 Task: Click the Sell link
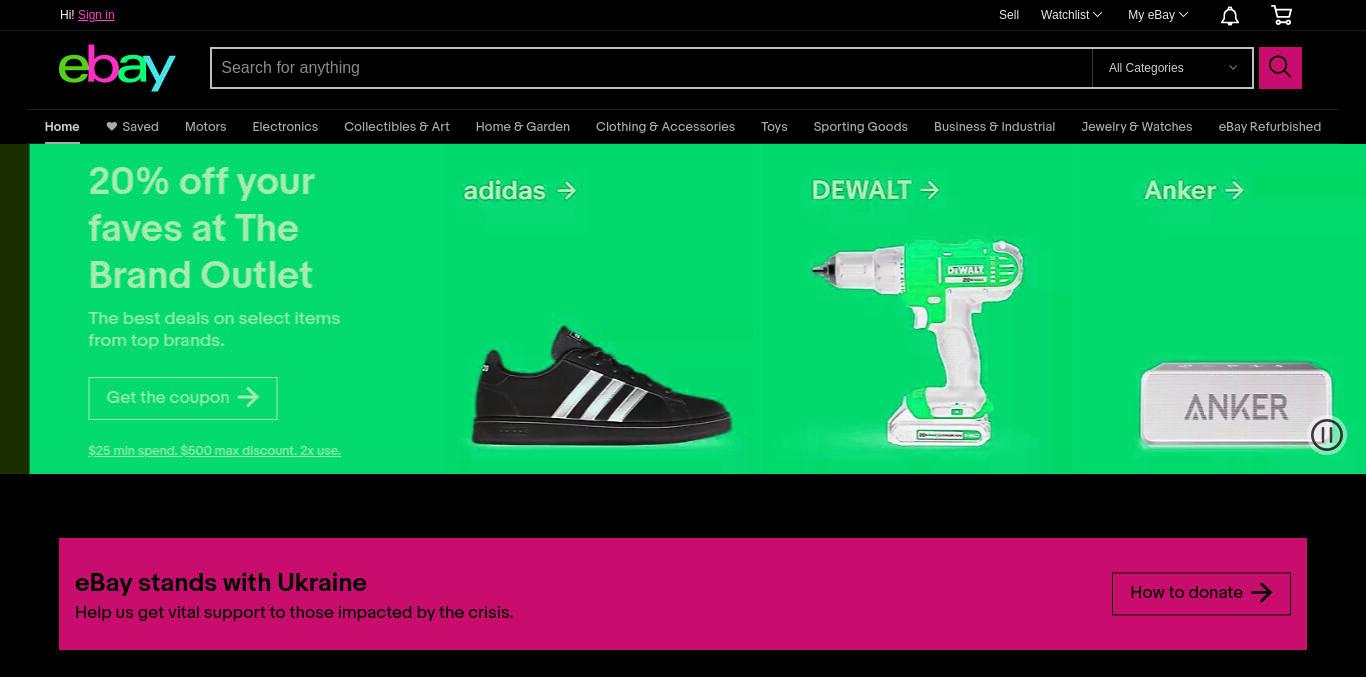[x=1009, y=15]
